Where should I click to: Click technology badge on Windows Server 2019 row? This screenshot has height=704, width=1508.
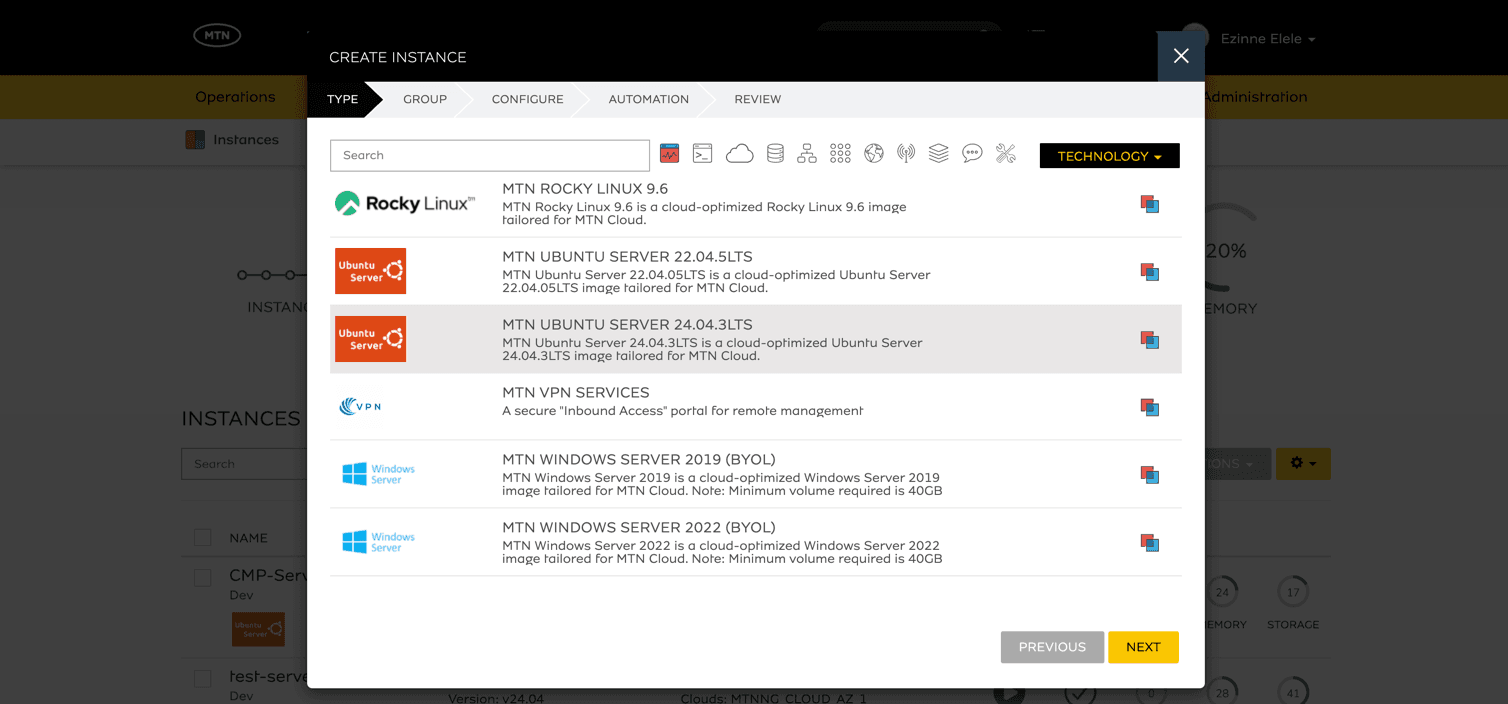pyautogui.click(x=1150, y=475)
